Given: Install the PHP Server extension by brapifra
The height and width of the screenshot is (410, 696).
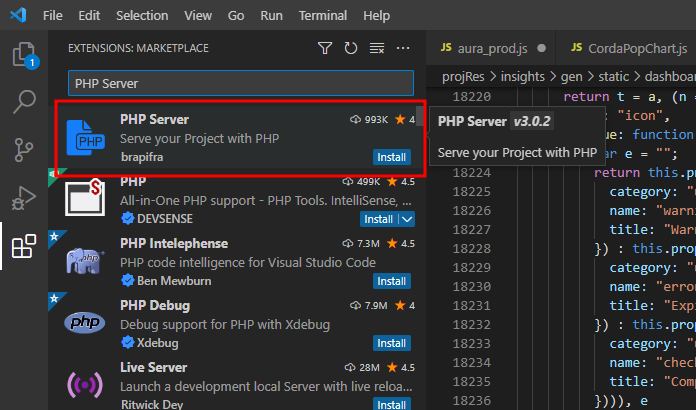Looking at the screenshot, I should click(392, 157).
